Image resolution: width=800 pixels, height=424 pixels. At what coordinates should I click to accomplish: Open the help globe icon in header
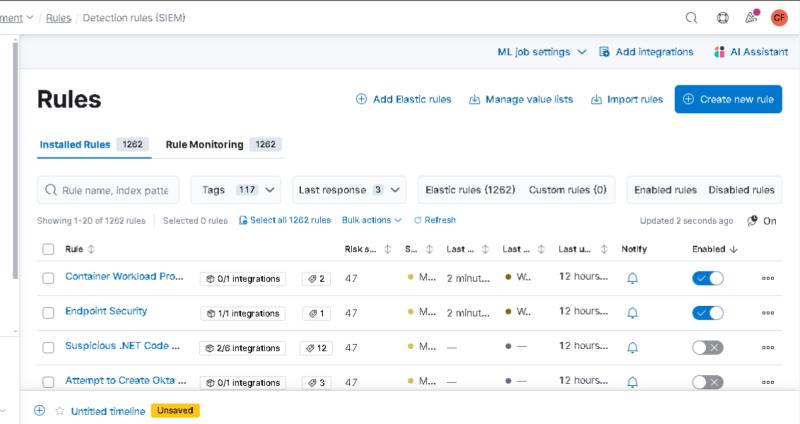pyautogui.click(x=723, y=18)
